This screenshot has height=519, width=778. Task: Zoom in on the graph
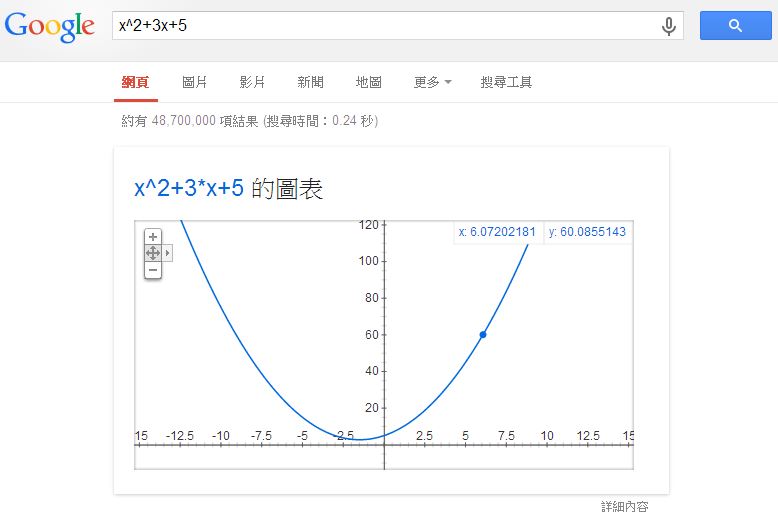tap(153, 237)
